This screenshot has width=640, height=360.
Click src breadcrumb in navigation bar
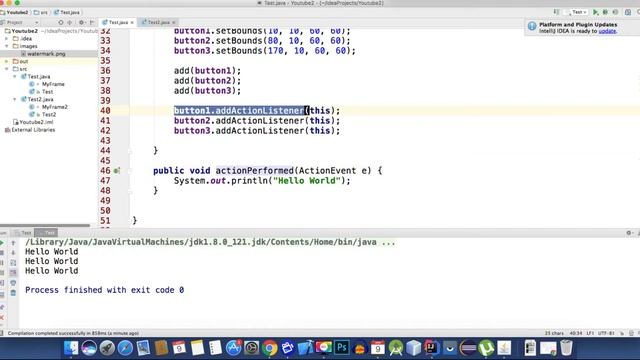[x=40, y=12]
